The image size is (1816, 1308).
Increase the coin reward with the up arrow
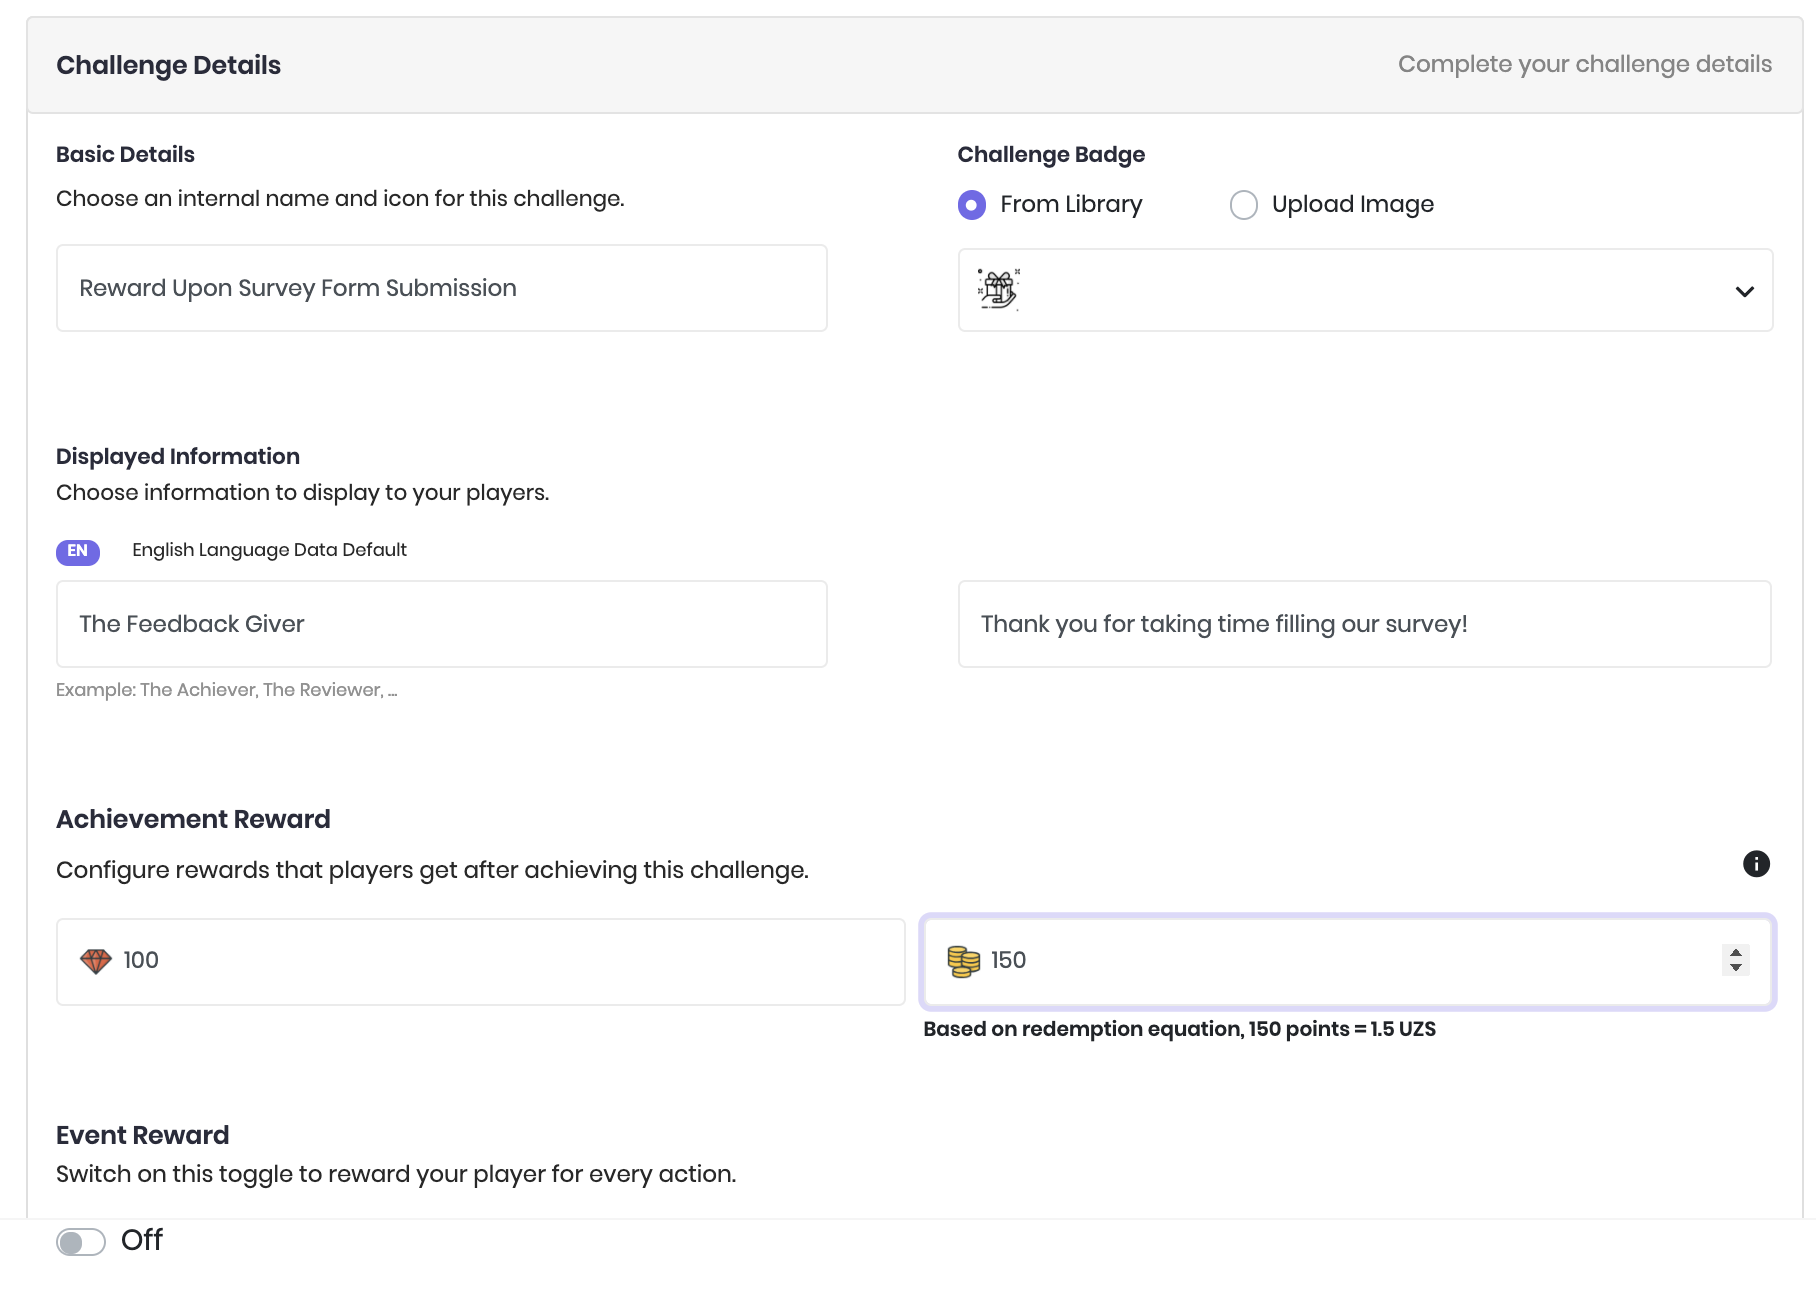(1736, 953)
